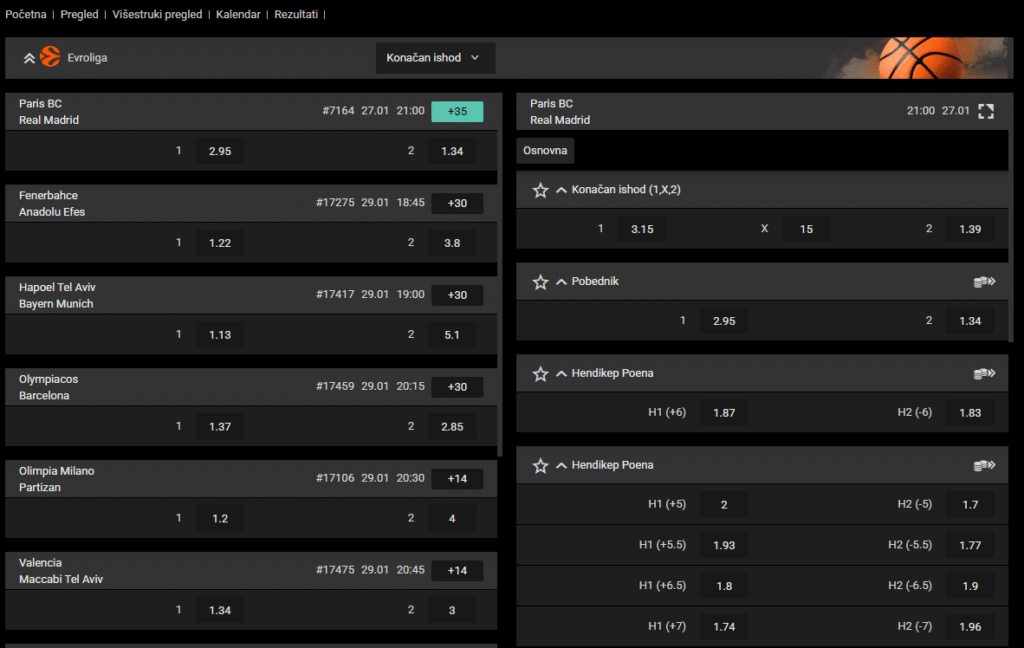Collapse the league using double-chevron icon
Screen dimensions: 1024x648
coord(29,58)
